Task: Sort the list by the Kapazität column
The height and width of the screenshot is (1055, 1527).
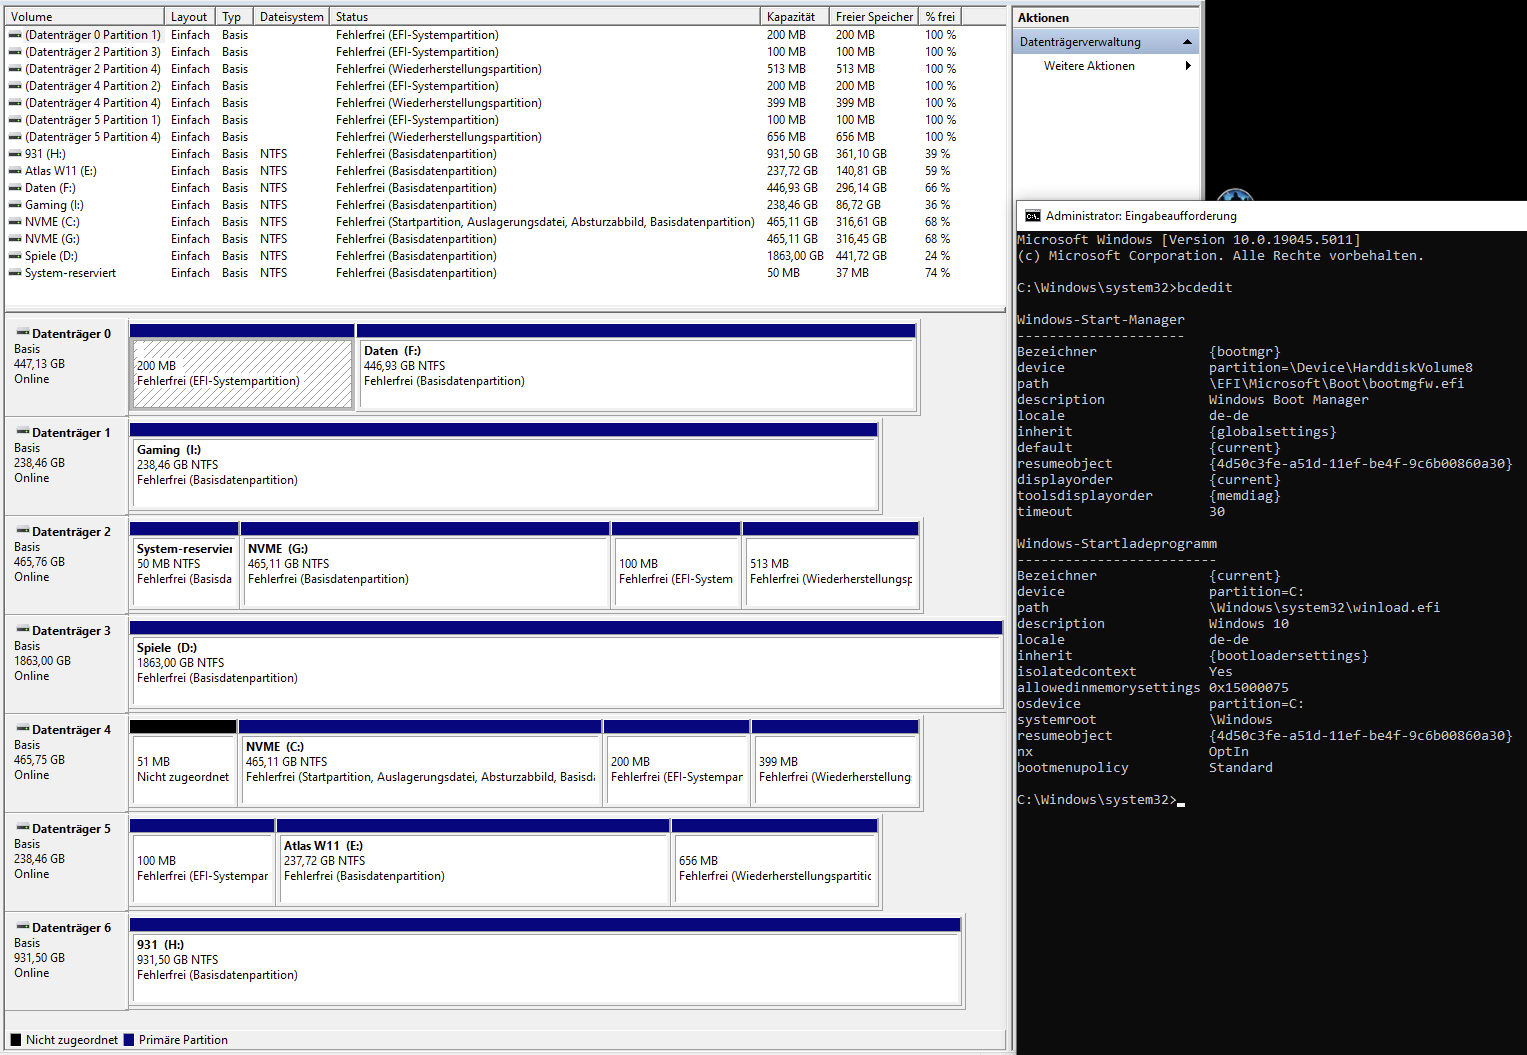Action: [x=795, y=17]
